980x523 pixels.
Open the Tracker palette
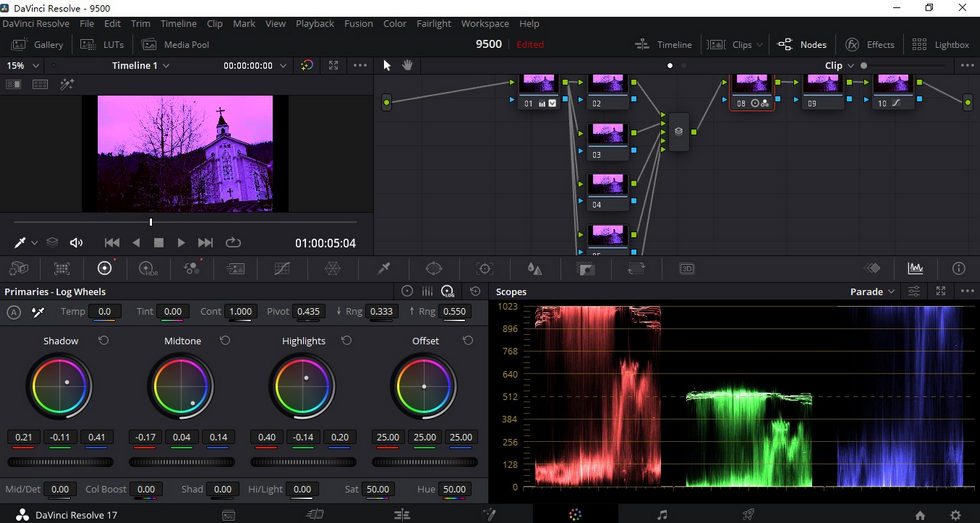pyautogui.click(x=484, y=269)
